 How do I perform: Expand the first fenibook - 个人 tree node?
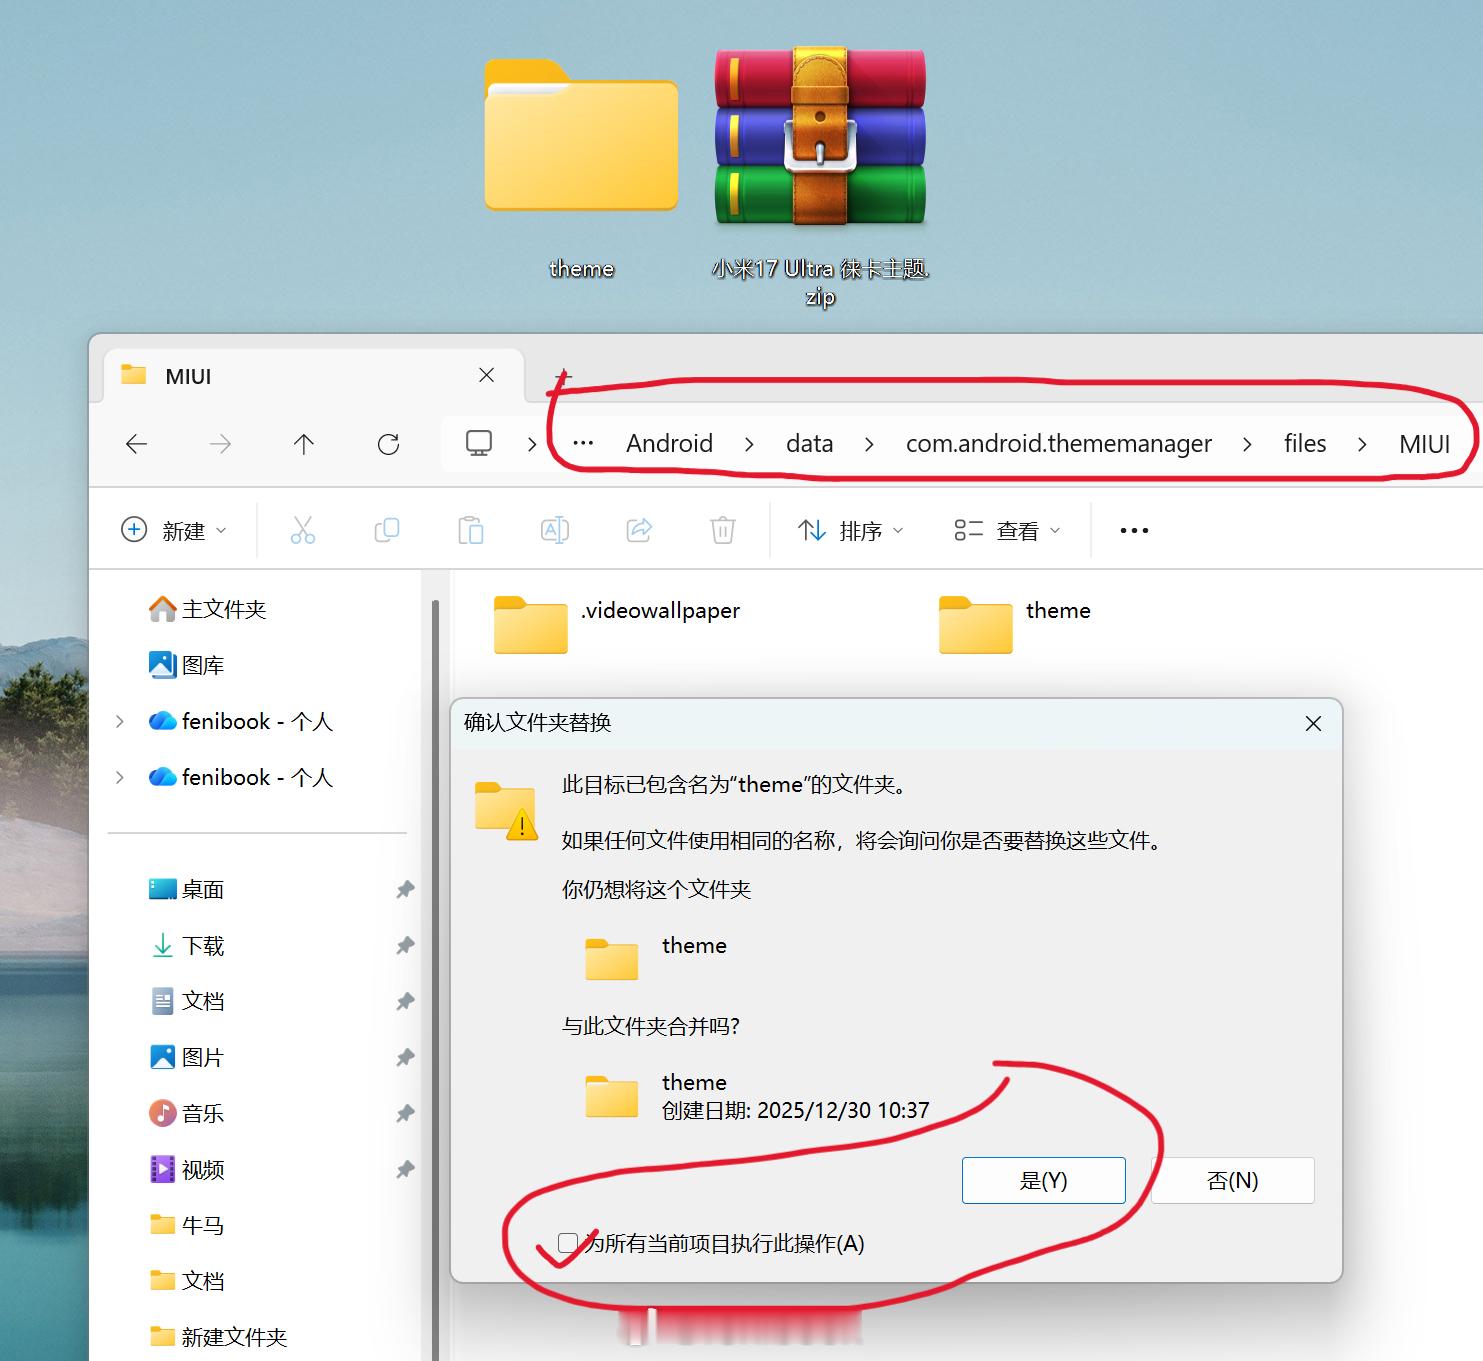(x=120, y=721)
